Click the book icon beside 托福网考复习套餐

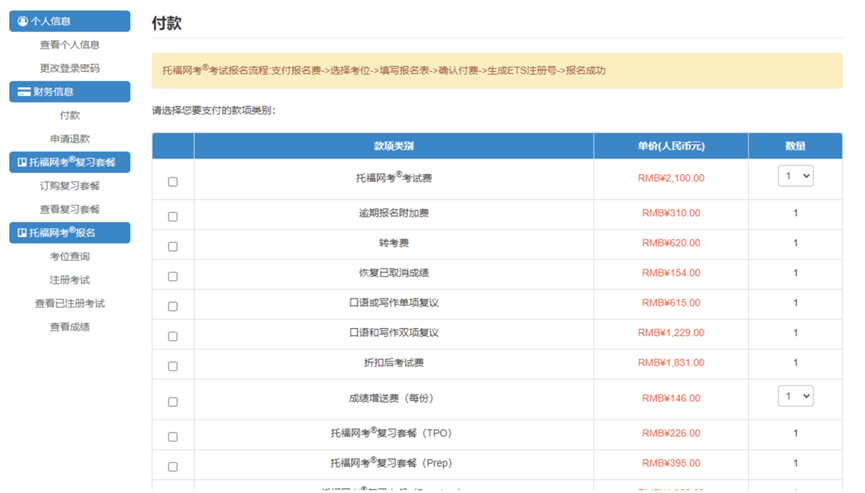pos(22,162)
